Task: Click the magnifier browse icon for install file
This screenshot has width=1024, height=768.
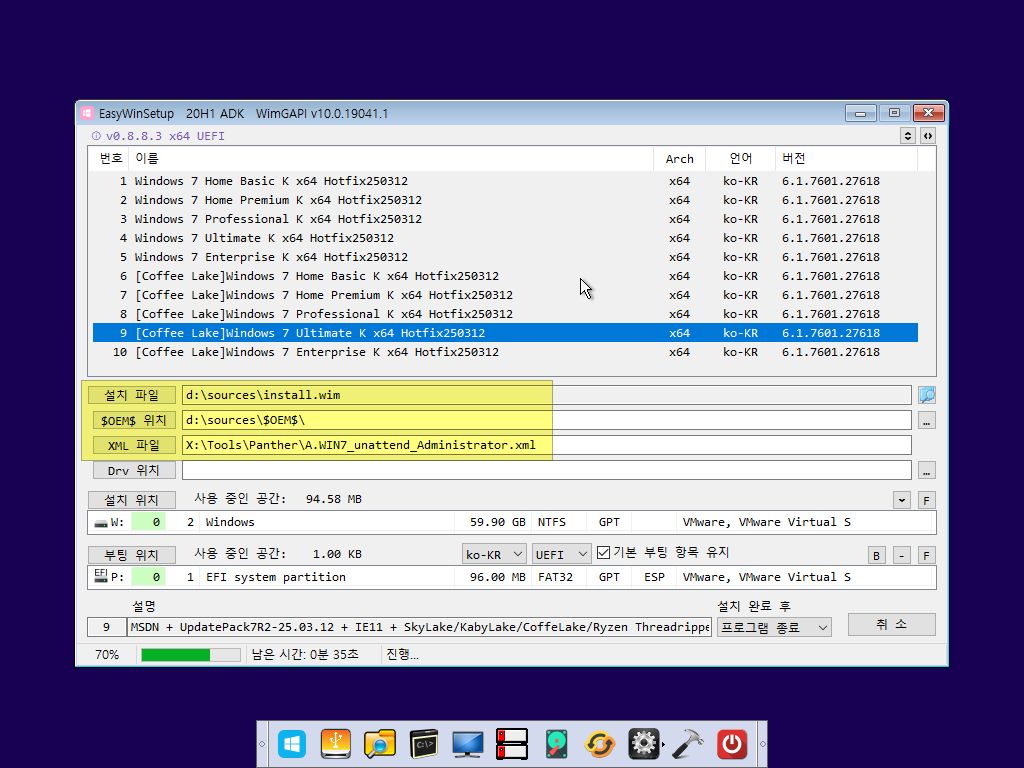Action: click(927, 394)
